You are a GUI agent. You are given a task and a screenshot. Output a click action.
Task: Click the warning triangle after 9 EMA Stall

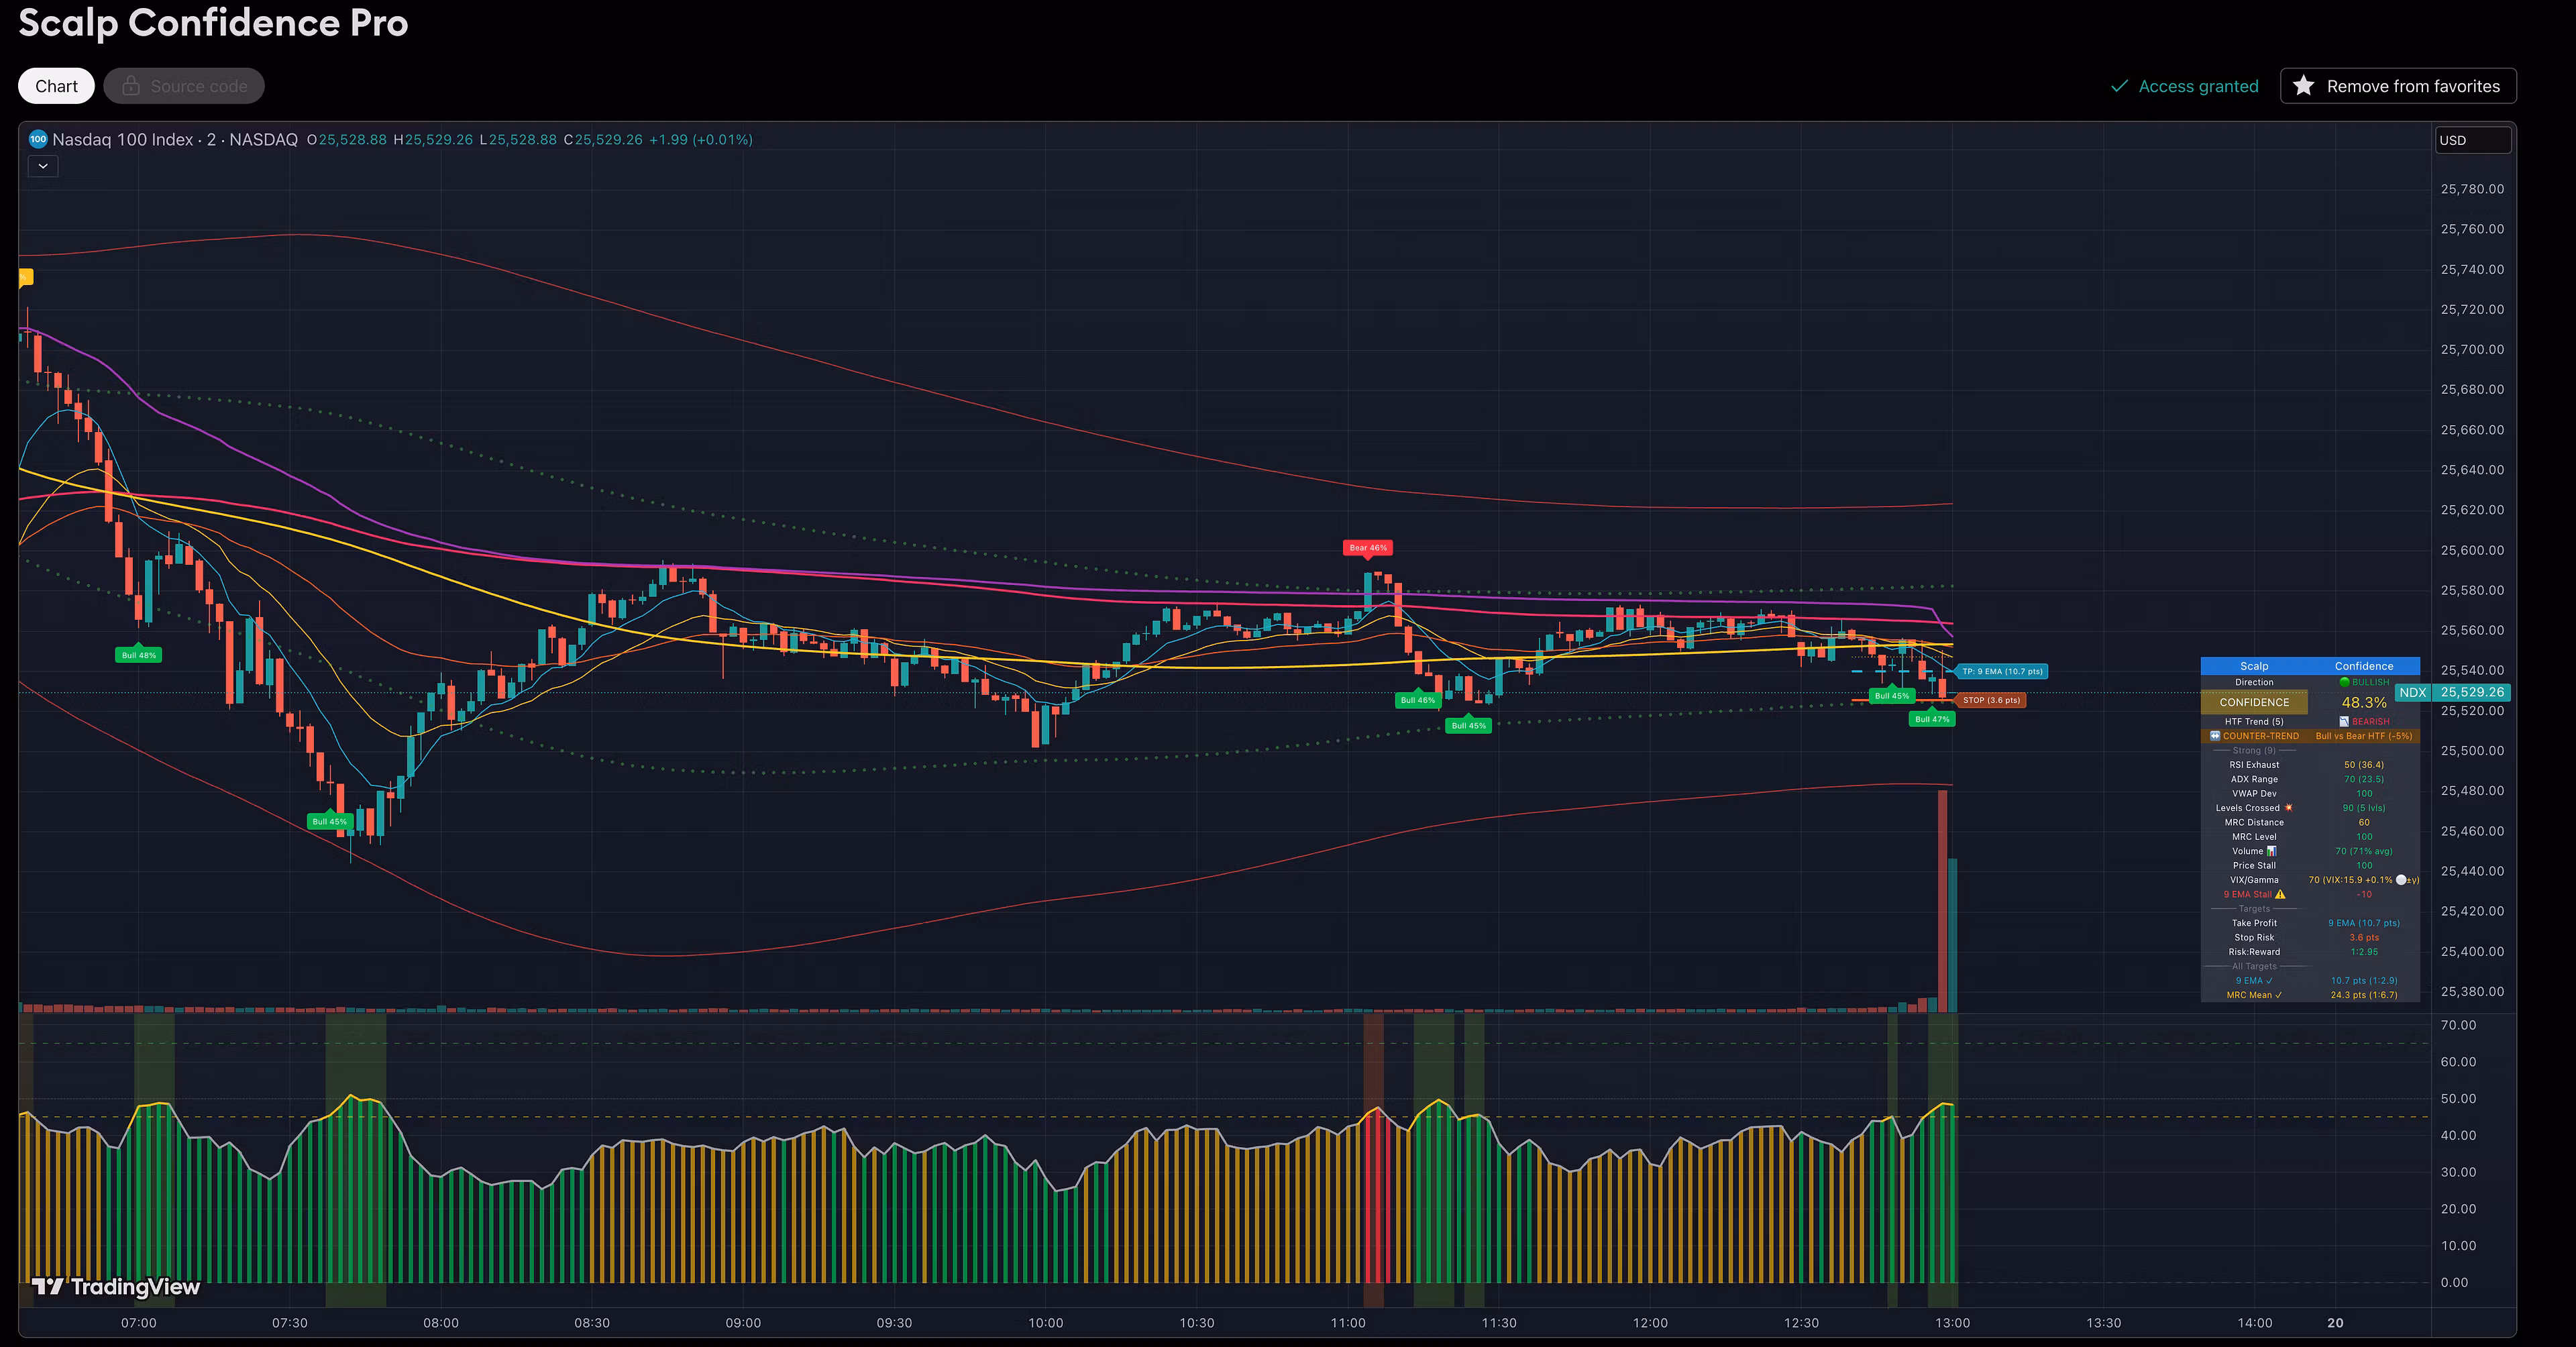point(2280,894)
